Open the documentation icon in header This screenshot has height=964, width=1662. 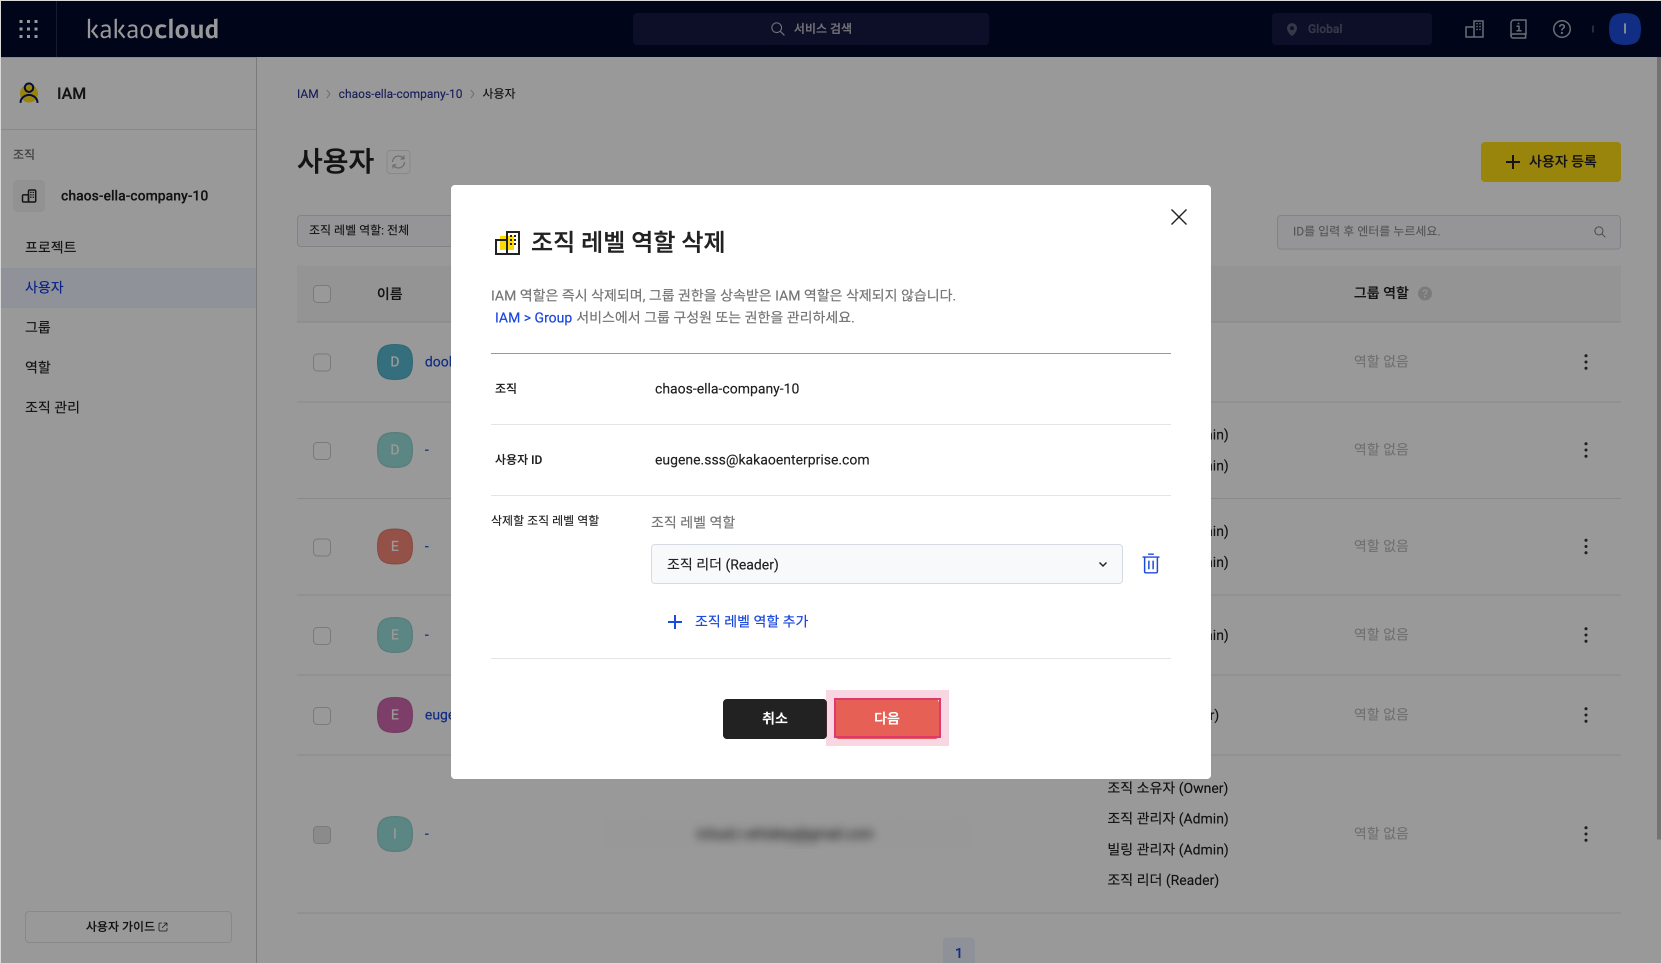tap(1518, 29)
